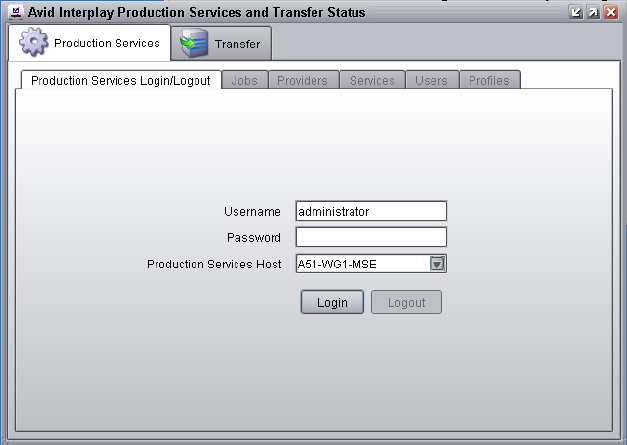The image size is (627, 445).
Task: Expand the Production Services Host dropdown arrow
Action: click(x=437, y=264)
